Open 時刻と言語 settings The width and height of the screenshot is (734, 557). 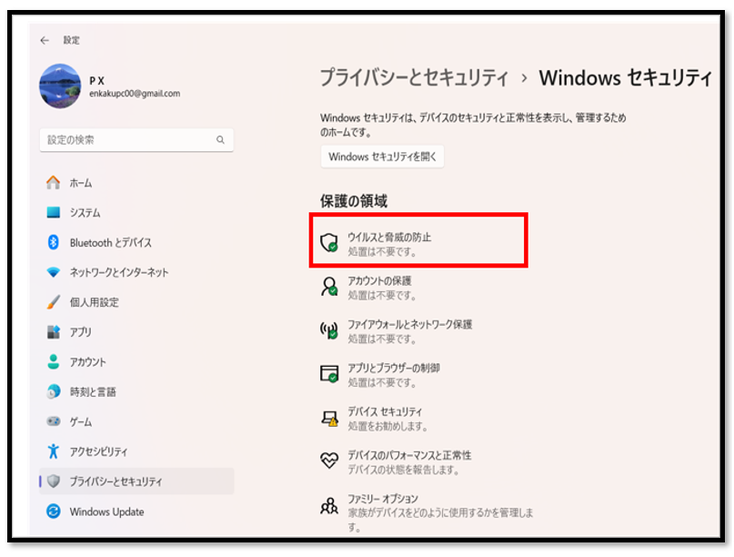pos(136,391)
